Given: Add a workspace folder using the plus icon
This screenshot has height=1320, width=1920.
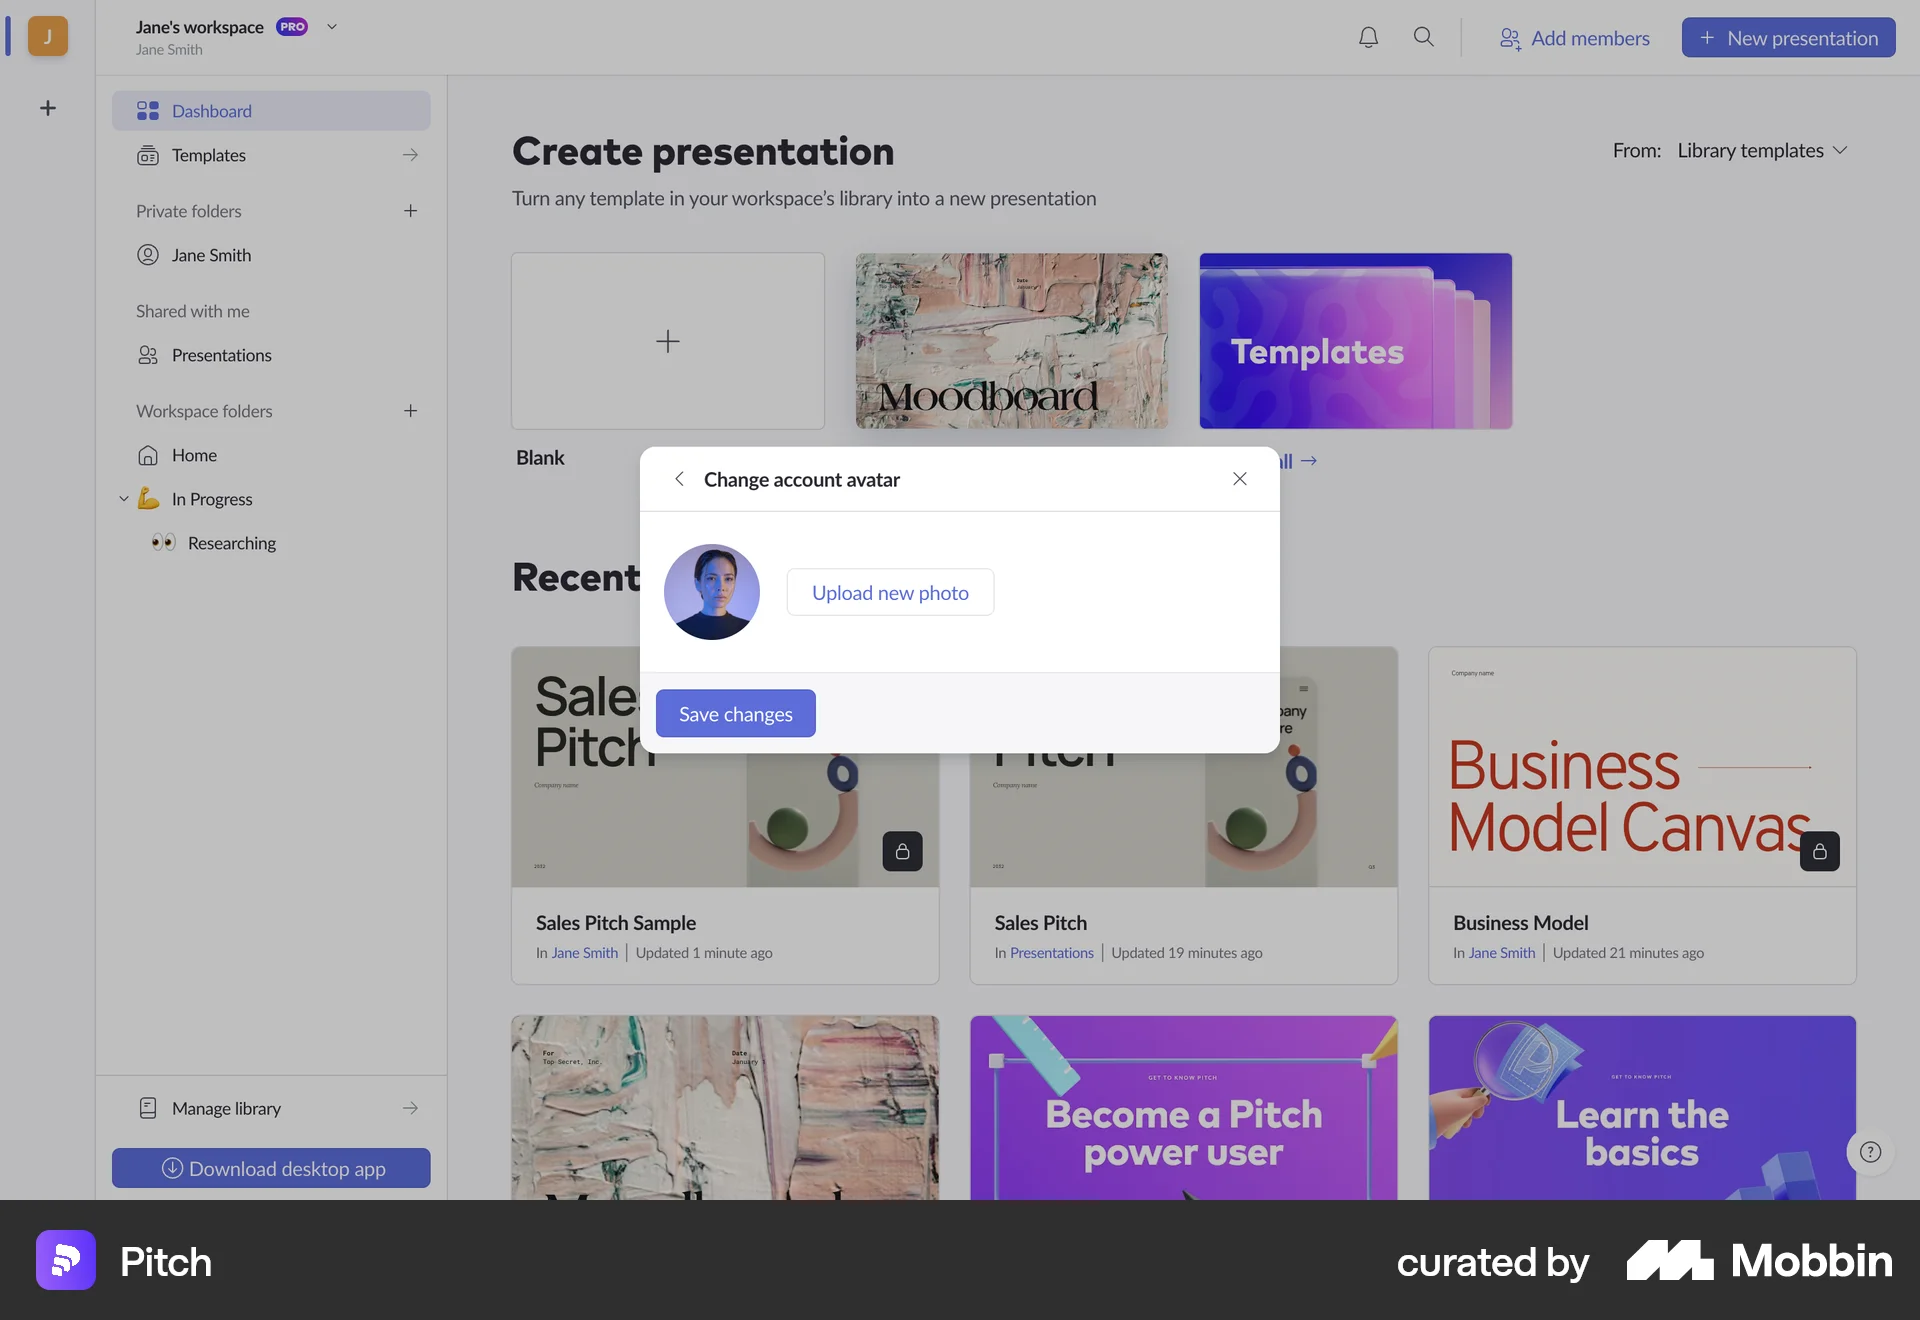Looking at the screenshot, I should tap(410, 410).
